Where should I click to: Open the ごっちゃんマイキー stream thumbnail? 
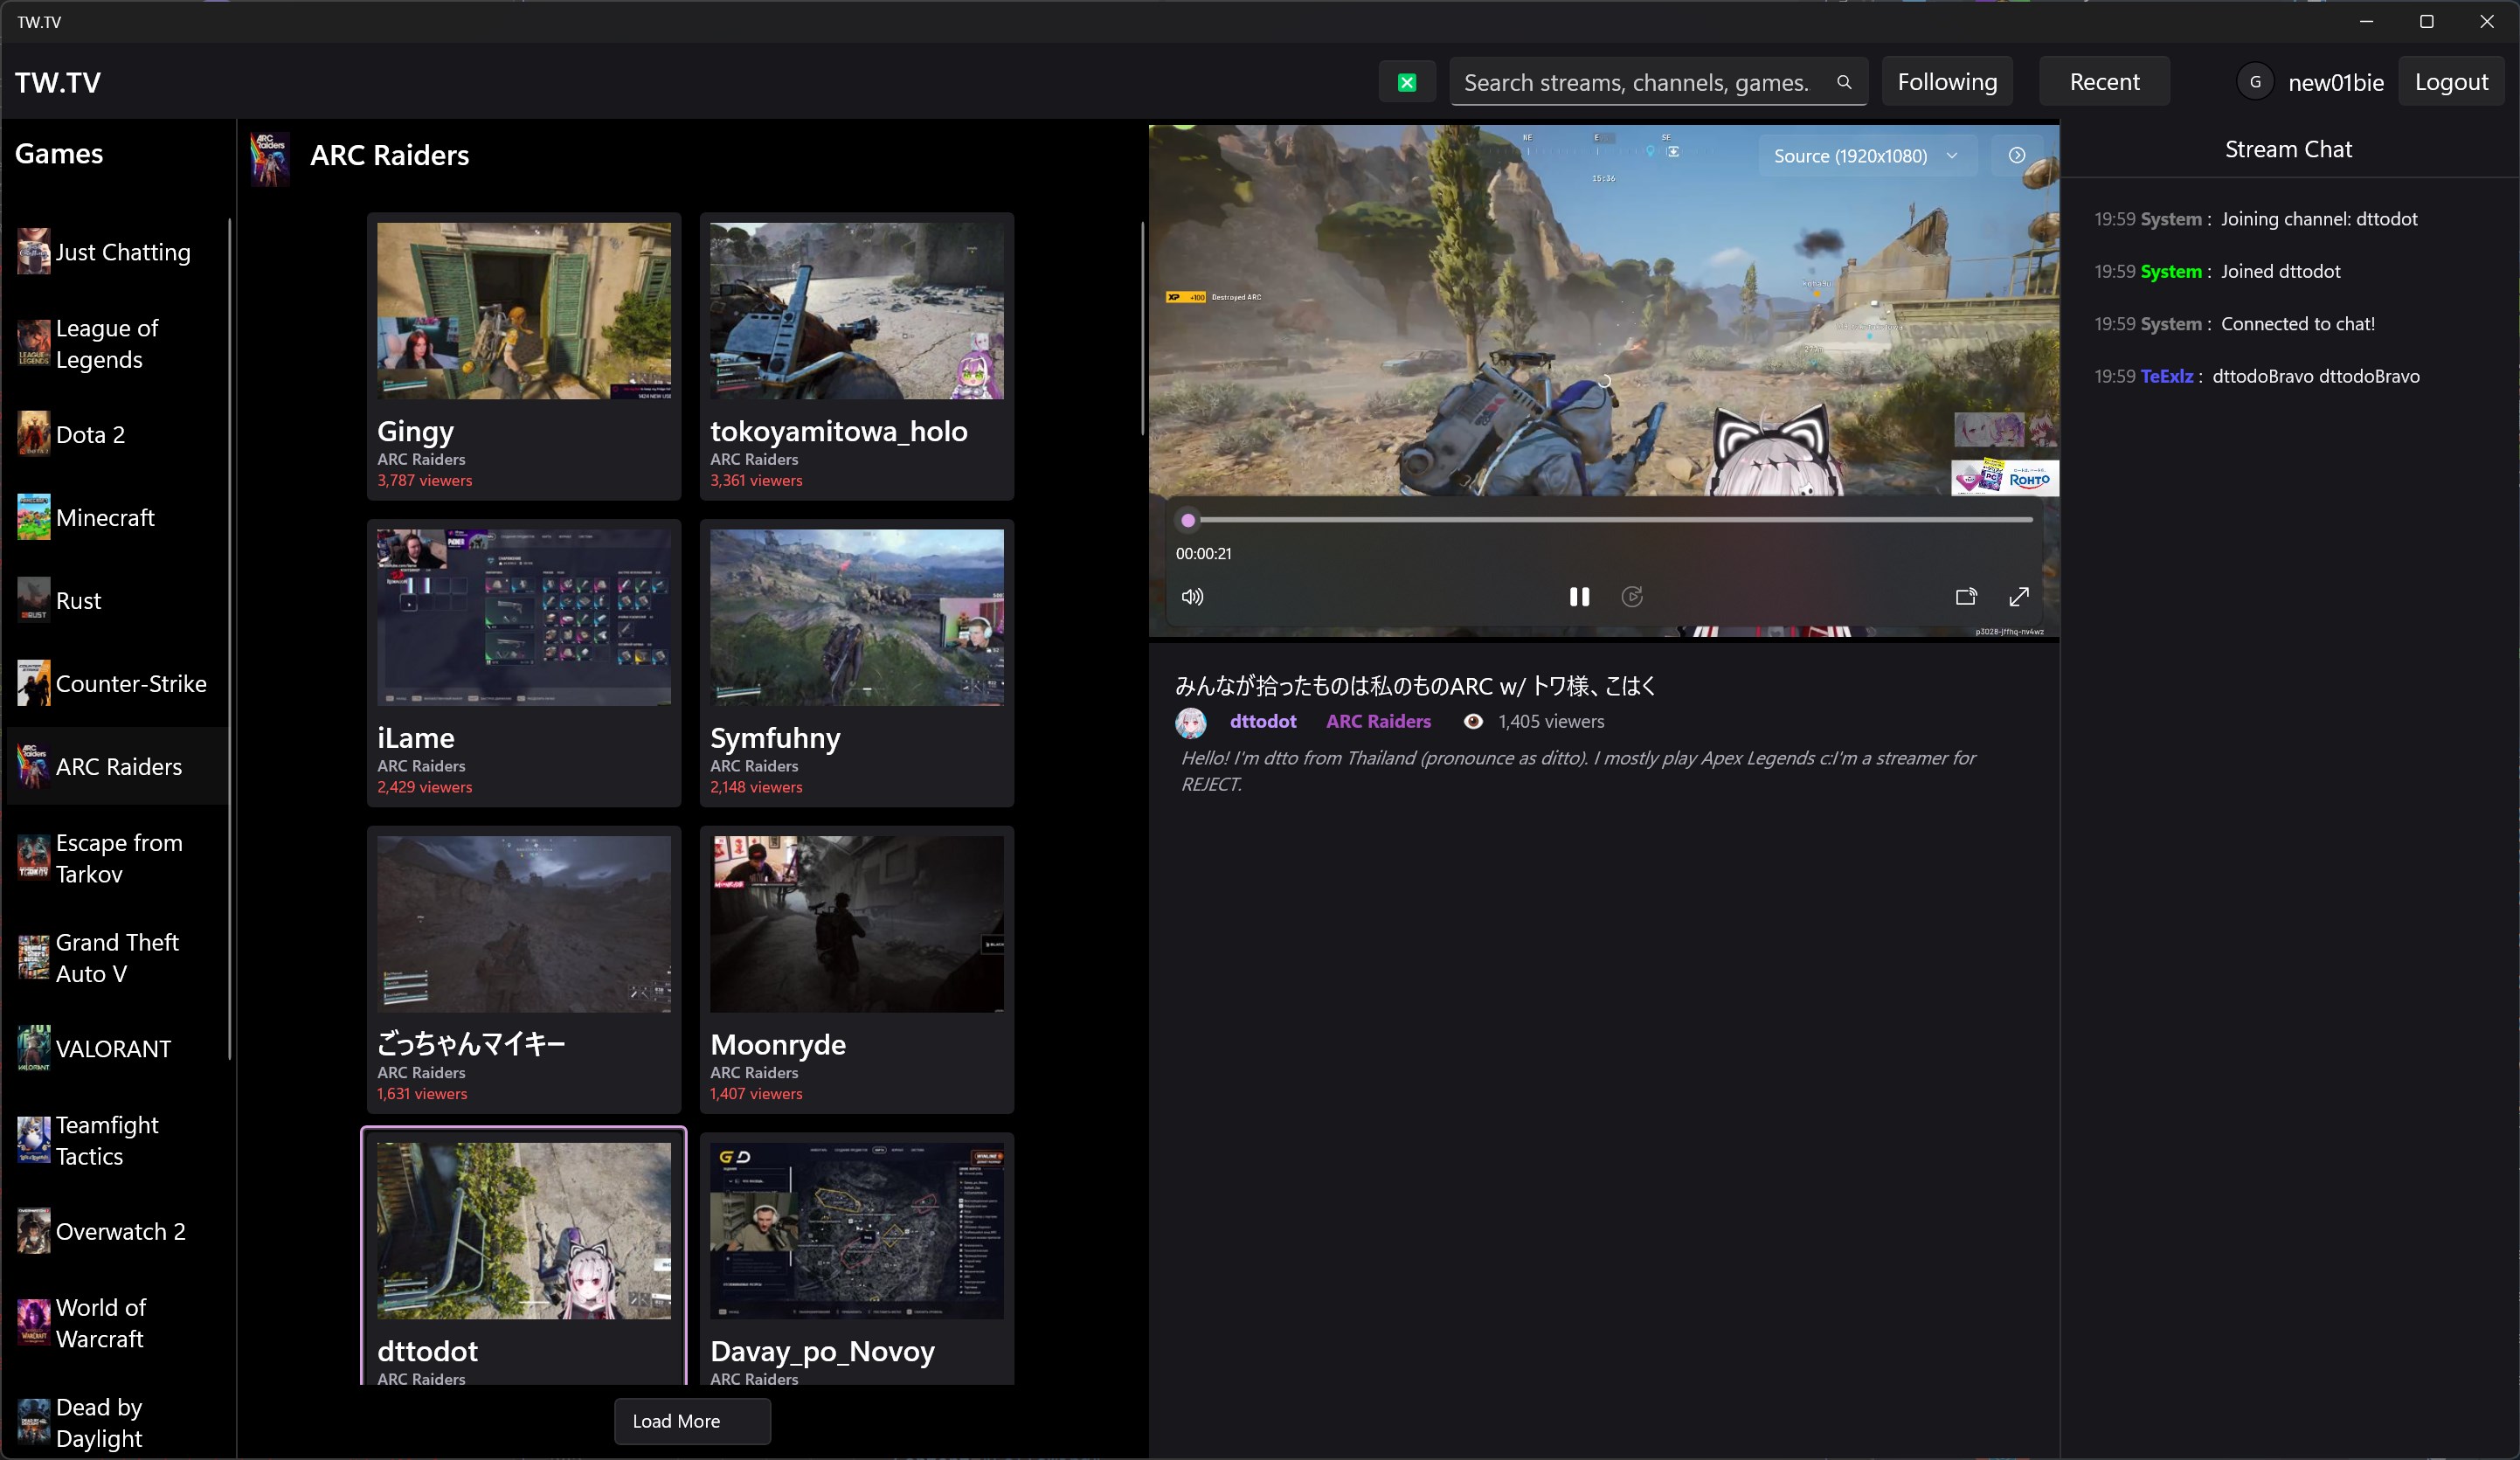coord(524,925)
